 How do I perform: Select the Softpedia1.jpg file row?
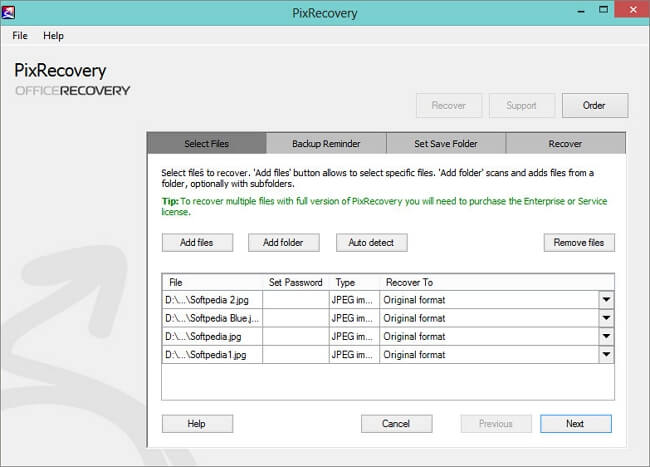coord(211,354)
